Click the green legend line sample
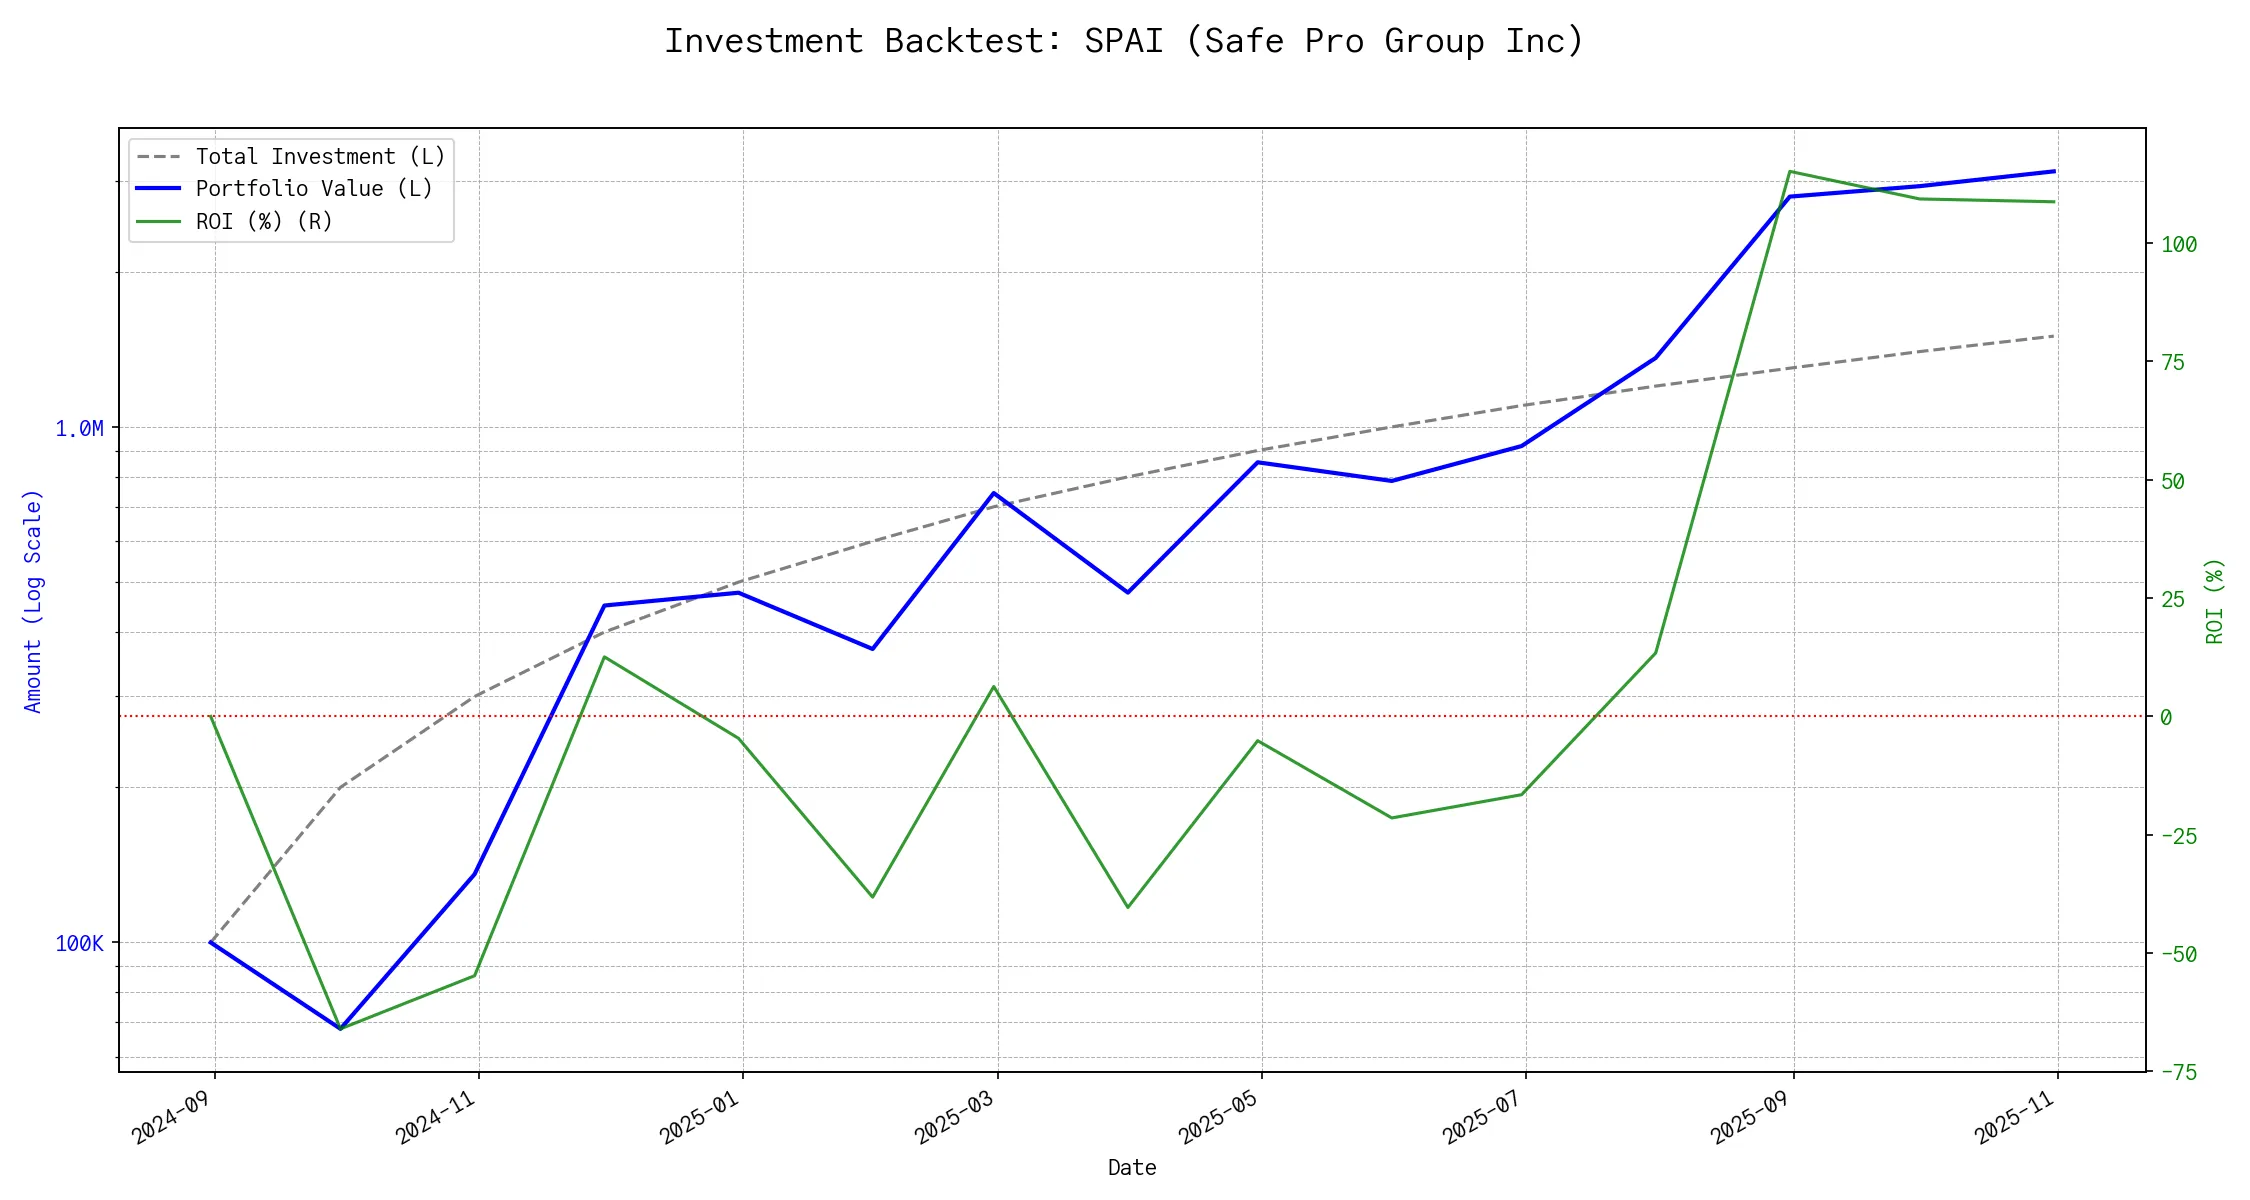Image resolution: width=2250 pixels, height=1200 pixels. pos(159,221)
